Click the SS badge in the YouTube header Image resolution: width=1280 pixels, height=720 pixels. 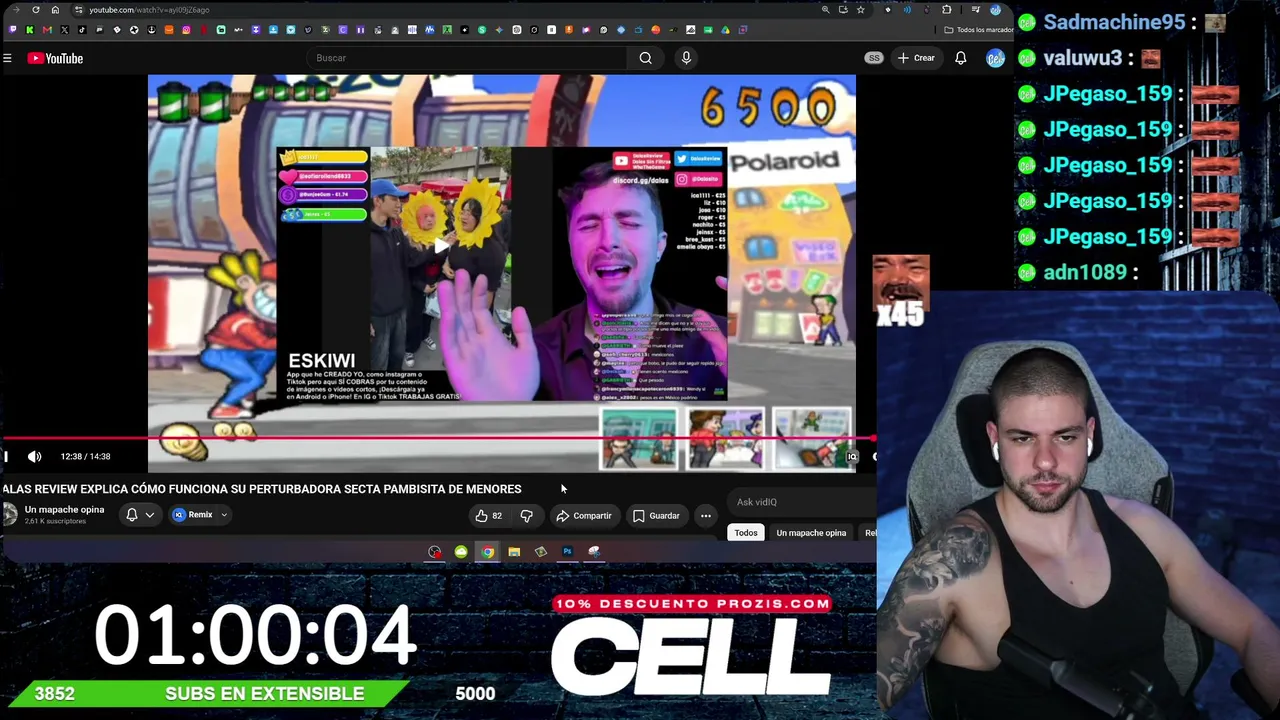(x=874, y=58)
